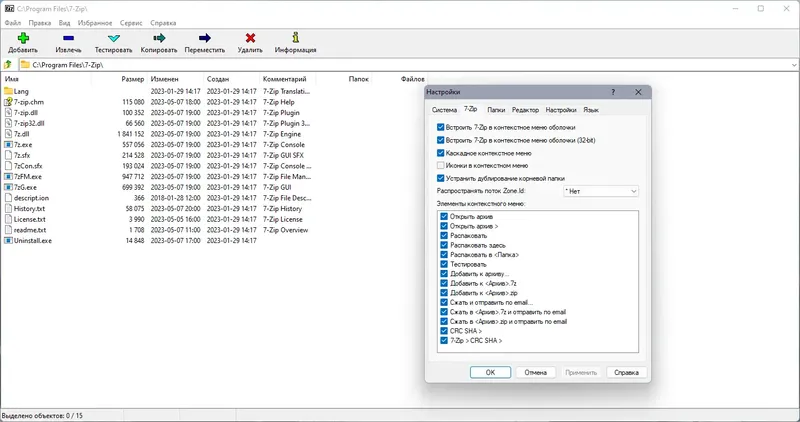Uncheck the Тестировать context menu item
800x422 pixels.
[x=444, y=264]
